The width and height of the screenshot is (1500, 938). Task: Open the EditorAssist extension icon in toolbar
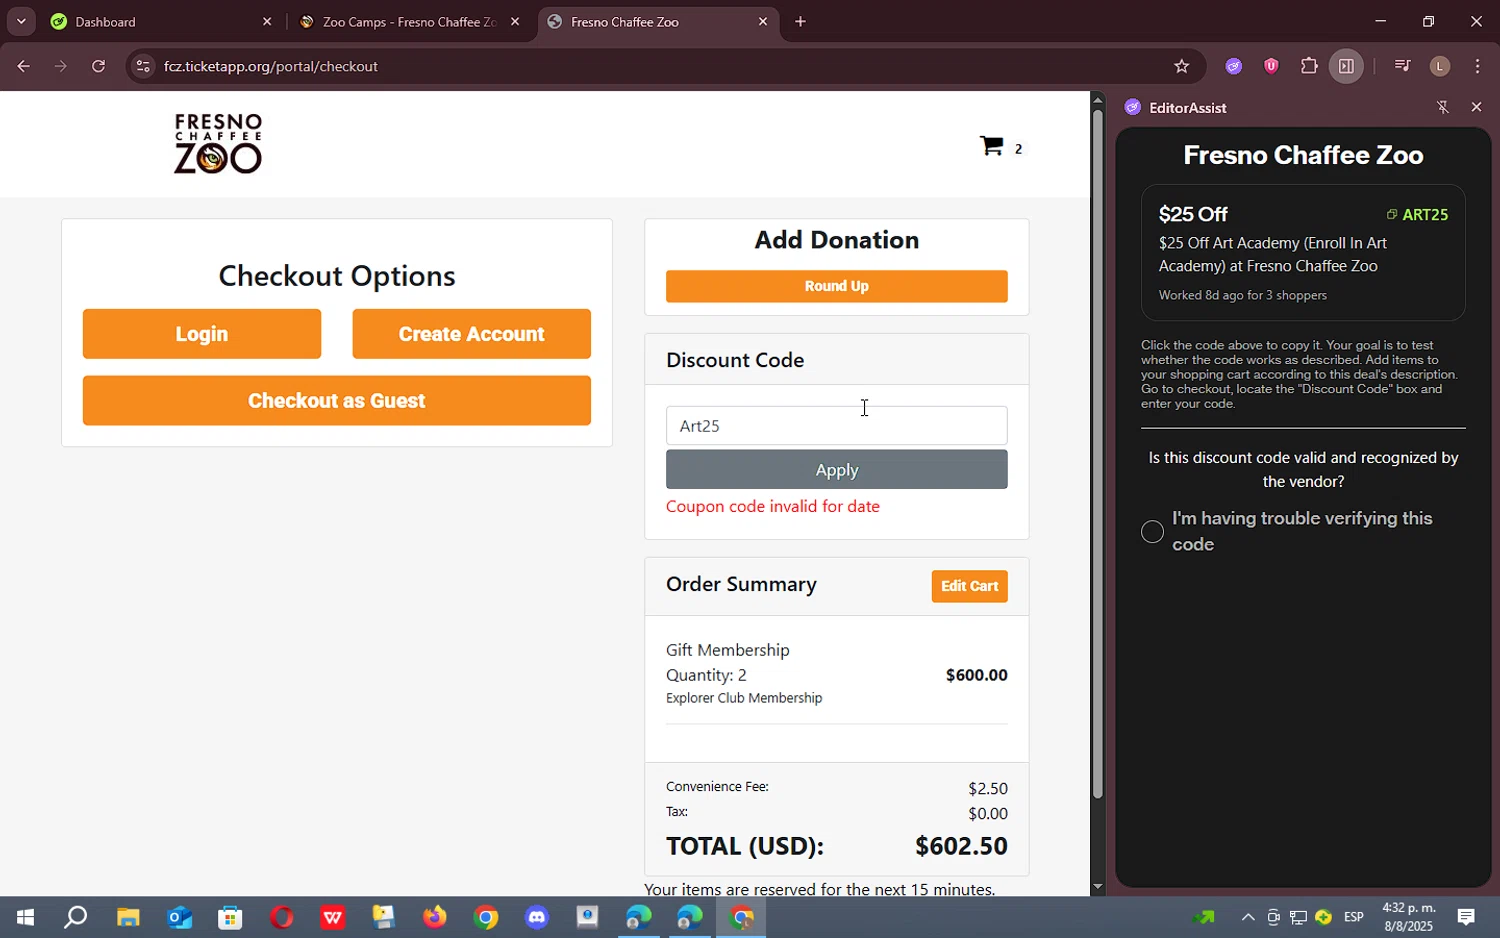pyautogui.click(x=1233, y=66)
